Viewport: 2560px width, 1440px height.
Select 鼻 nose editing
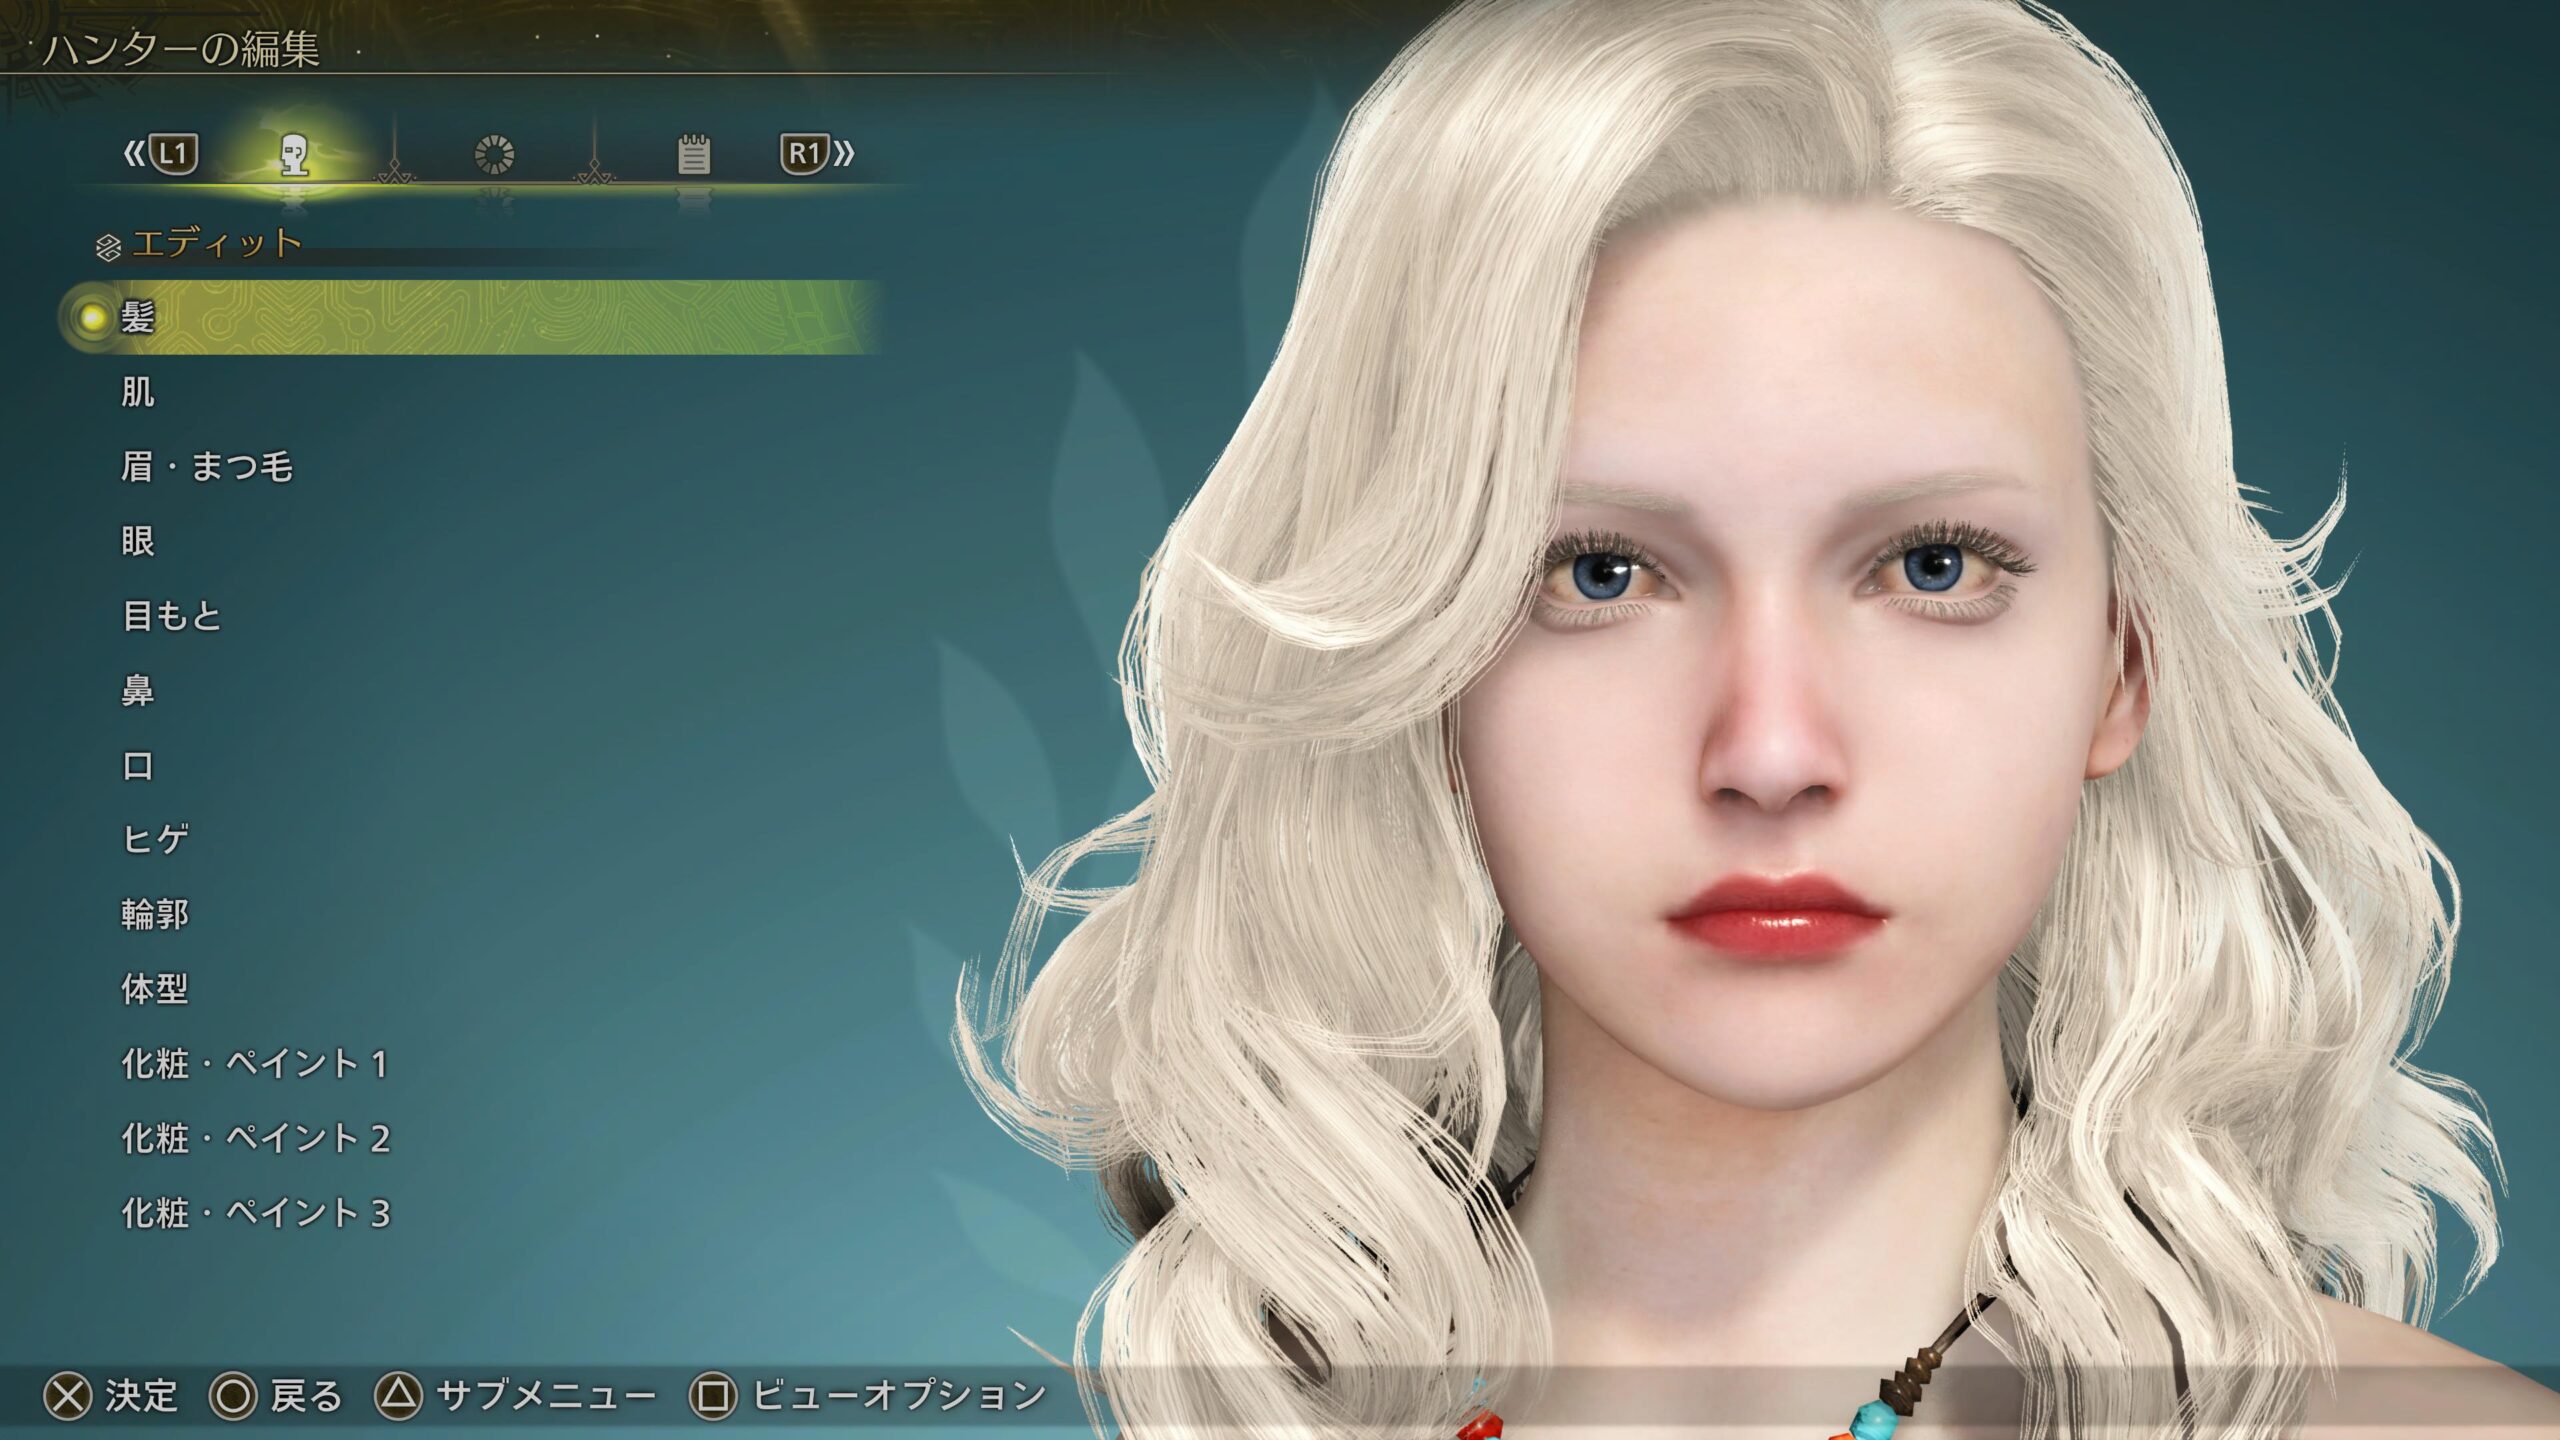pos(138,691)
